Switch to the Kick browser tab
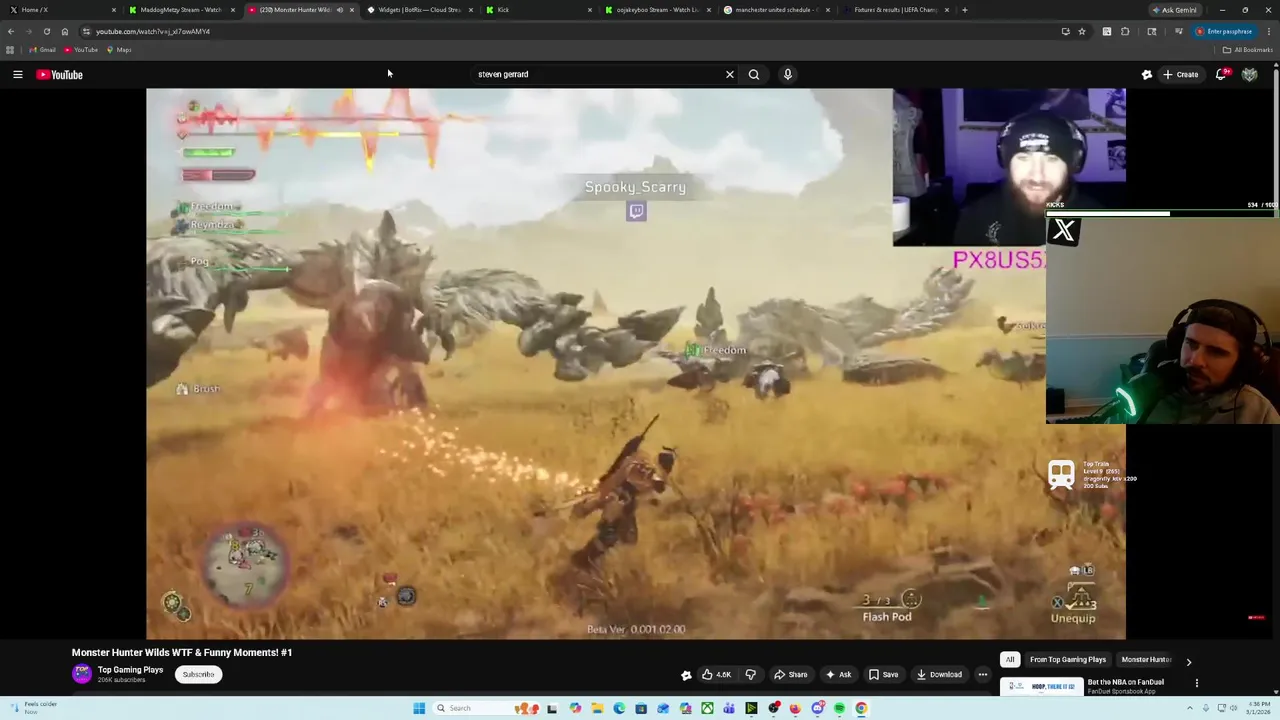1280x720 pixels. 538,10
